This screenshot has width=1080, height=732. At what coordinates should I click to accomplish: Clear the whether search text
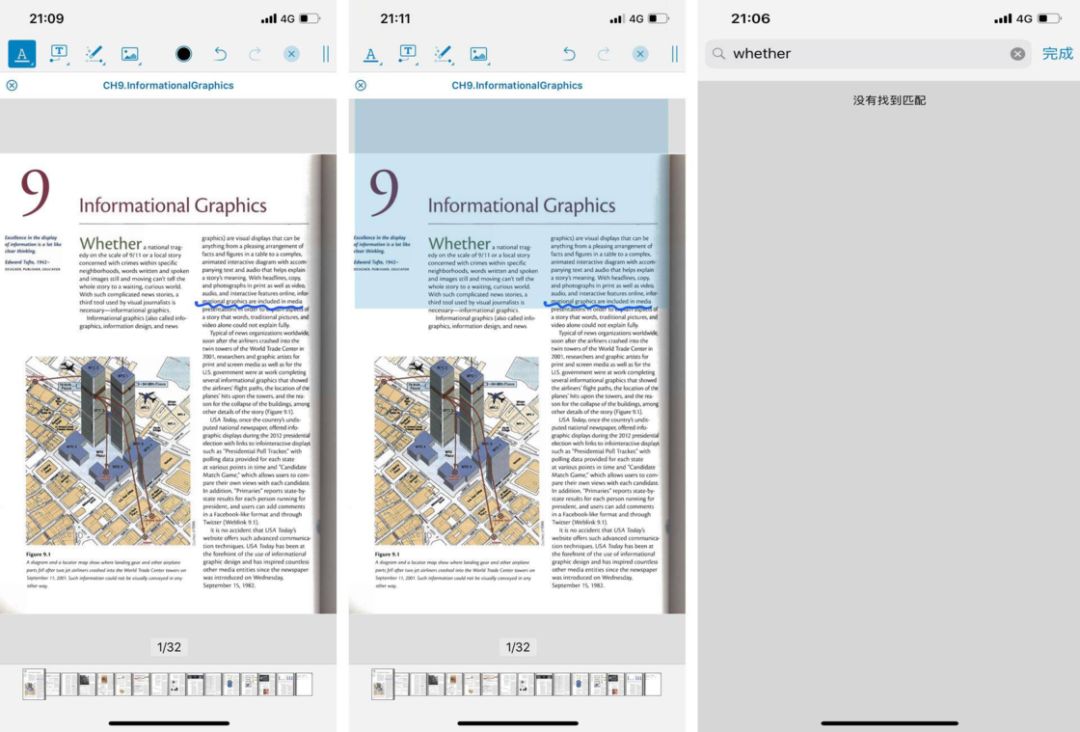pyautogui.click(x=1017, y=54)
